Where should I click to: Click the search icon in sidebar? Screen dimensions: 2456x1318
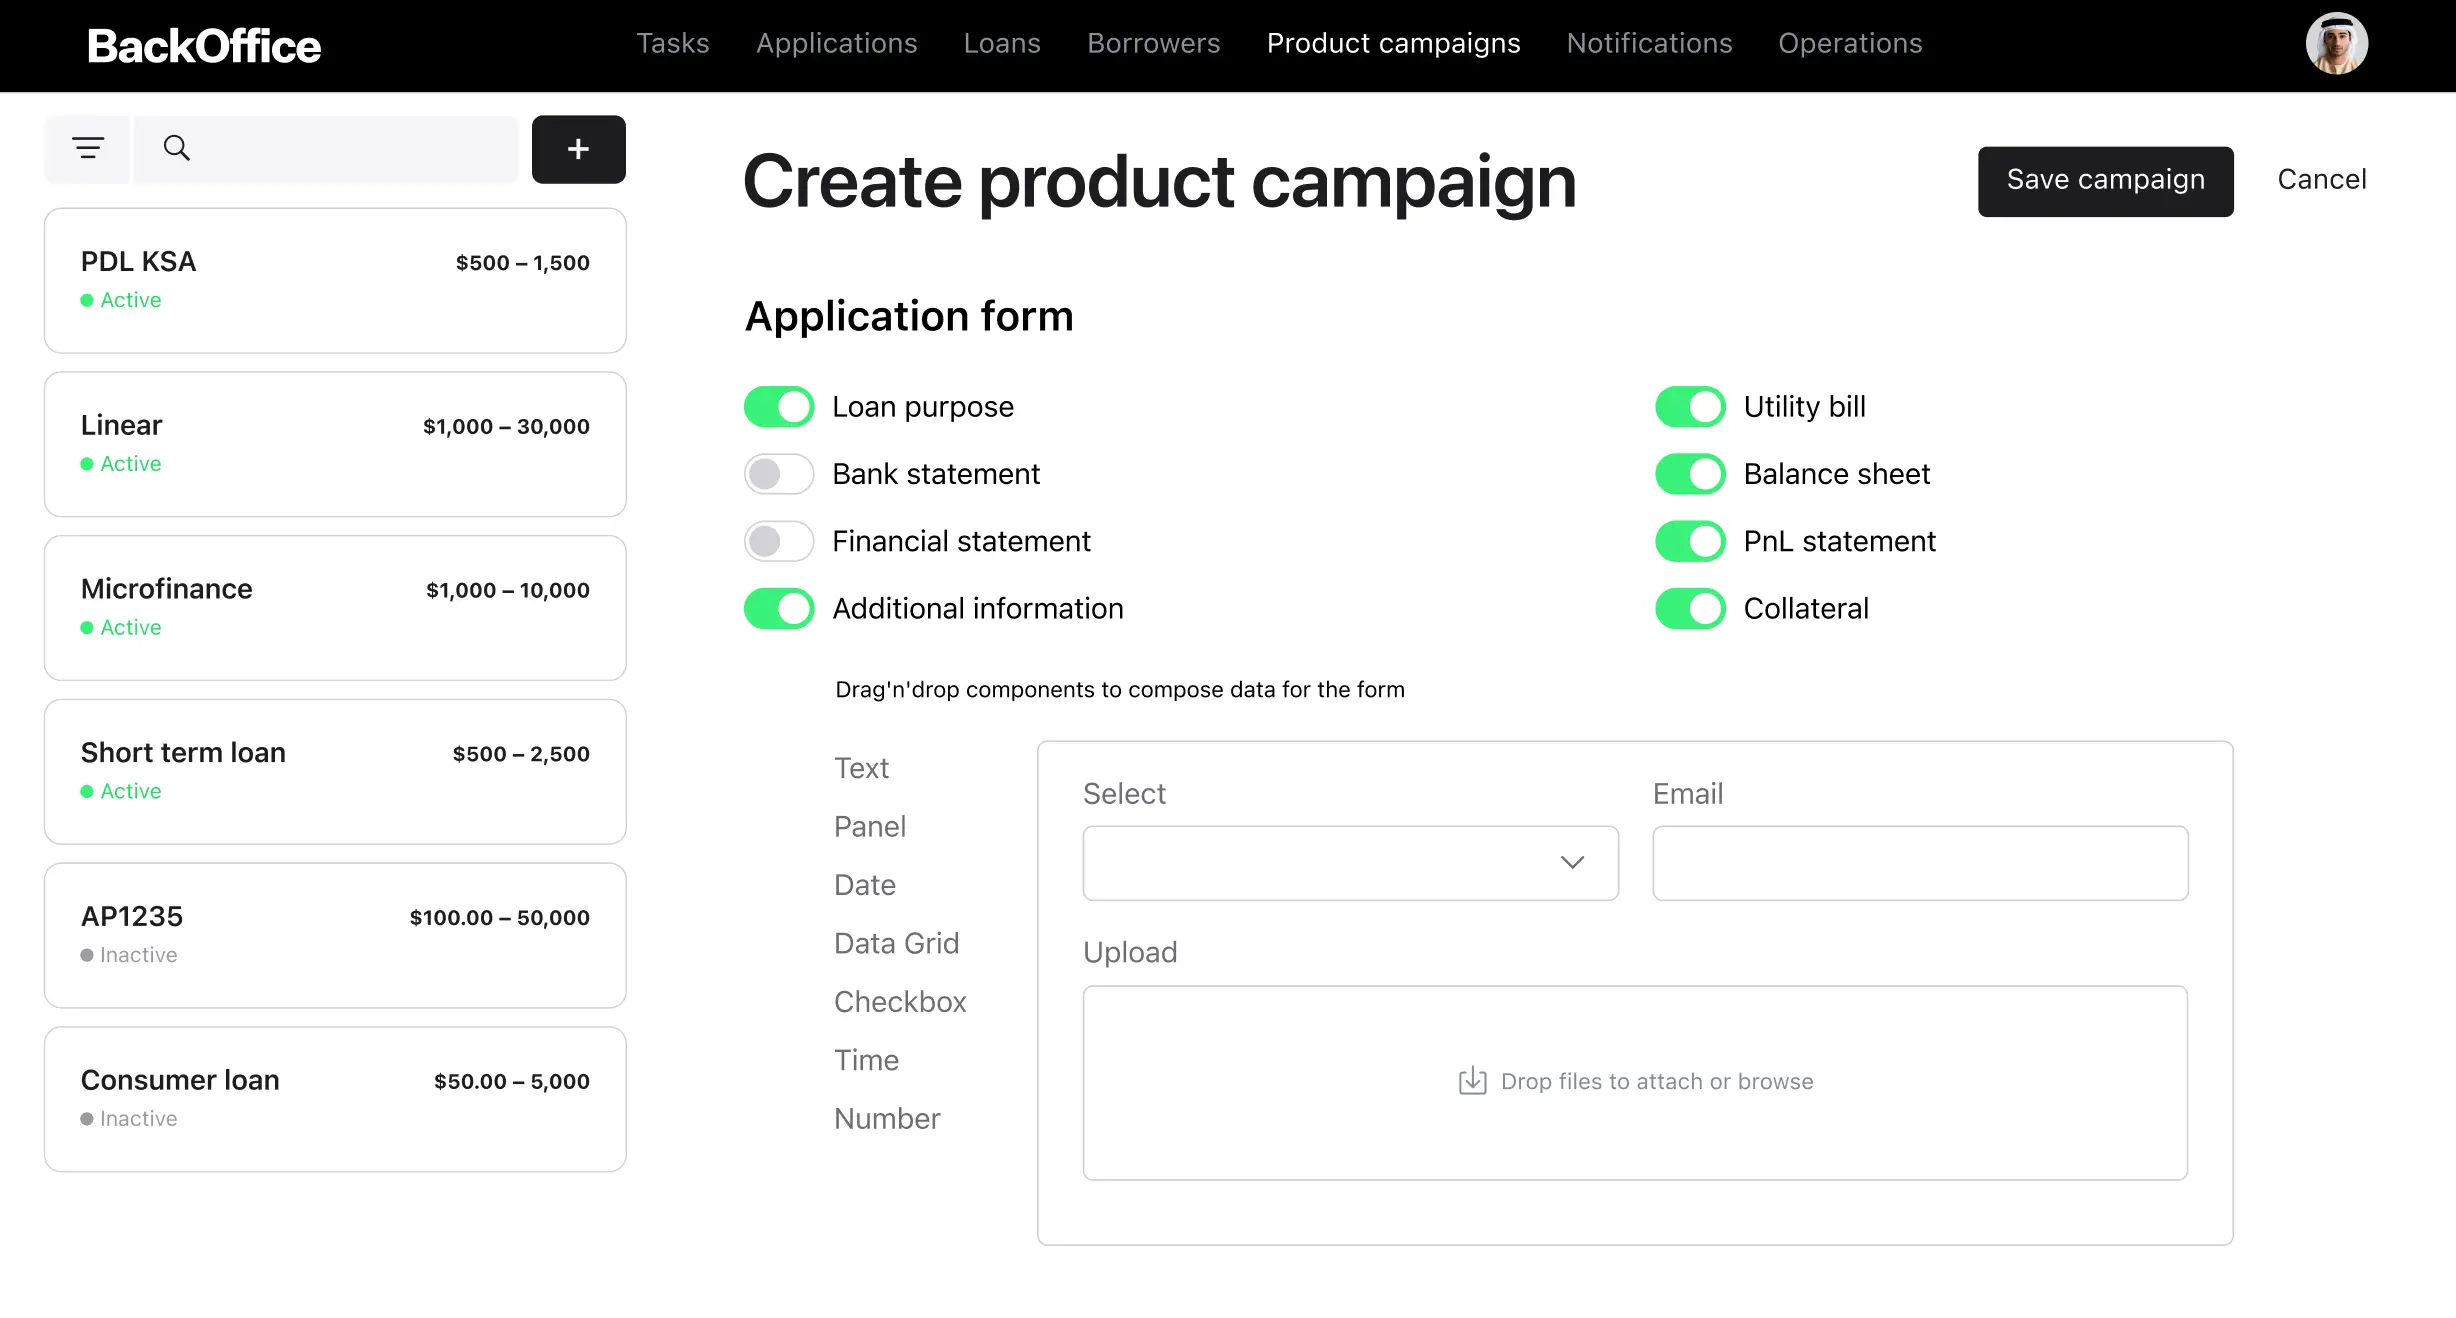(177, 148)
